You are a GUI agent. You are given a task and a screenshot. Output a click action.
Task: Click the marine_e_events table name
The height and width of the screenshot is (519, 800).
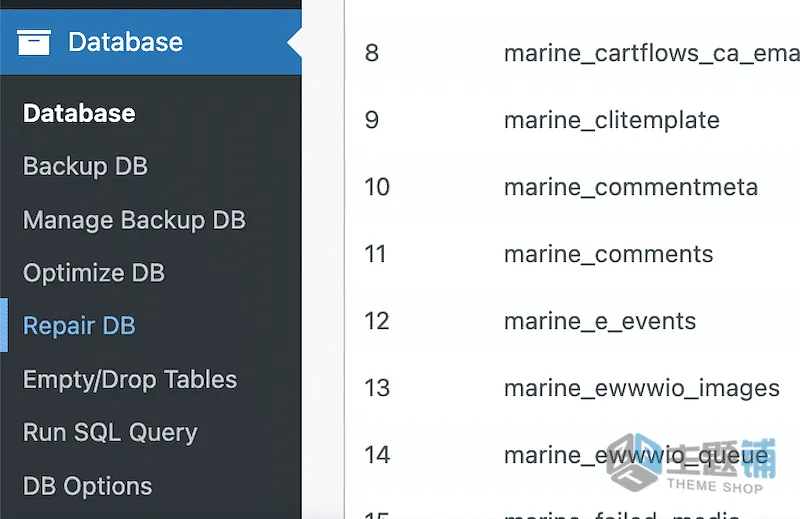click(x=599, y=322)
